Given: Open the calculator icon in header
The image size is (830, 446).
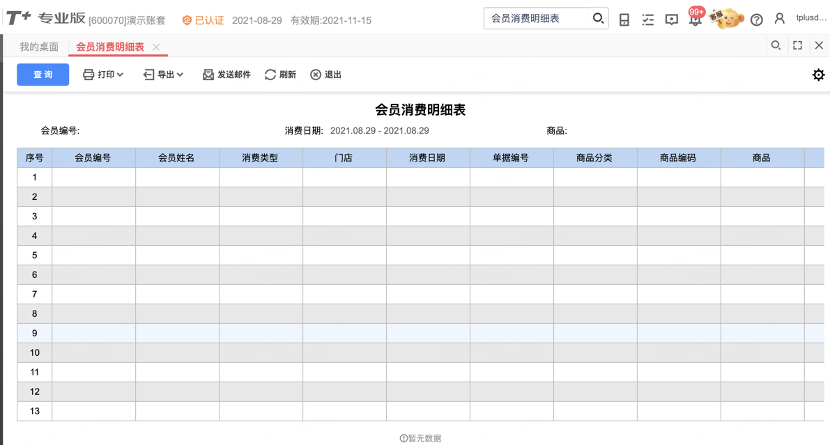Looking at the screenshot, I should point(624,20).
